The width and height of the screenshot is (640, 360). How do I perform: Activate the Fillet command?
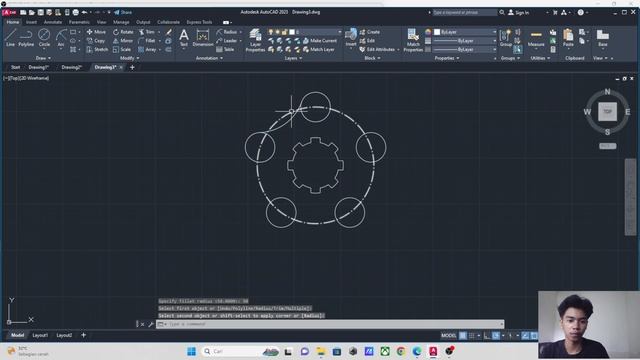click(x=147, y=41)
